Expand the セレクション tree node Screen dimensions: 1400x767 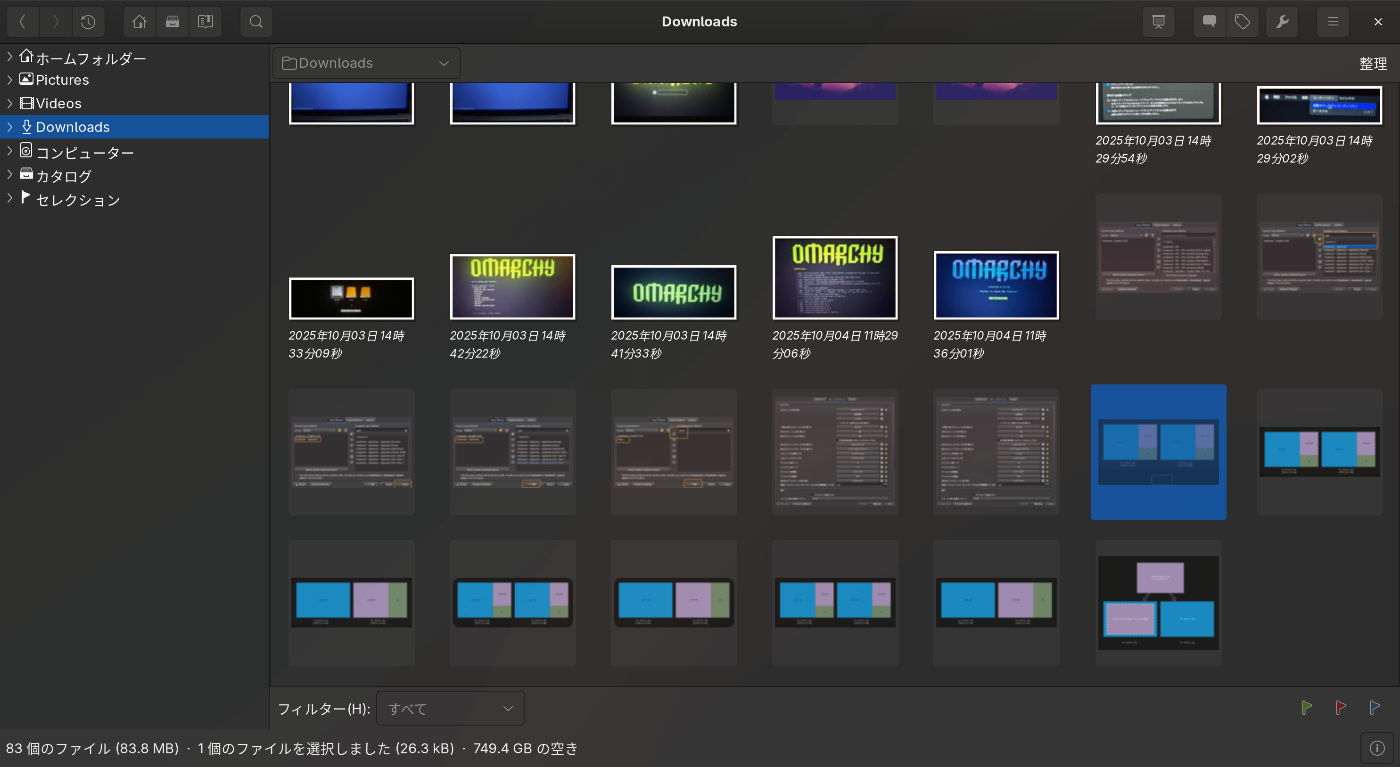point(10,198)
